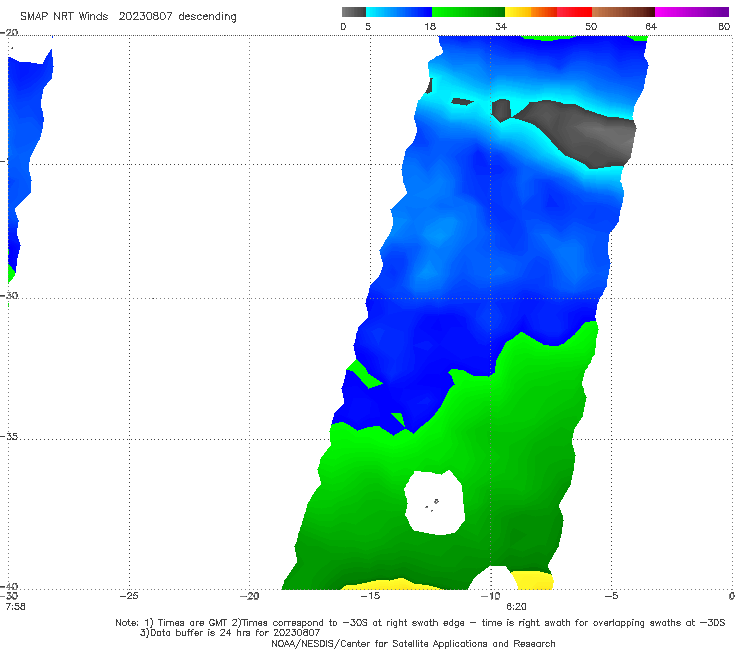
Task: Click the swath time label '7:58'
Action: point(16,607)
